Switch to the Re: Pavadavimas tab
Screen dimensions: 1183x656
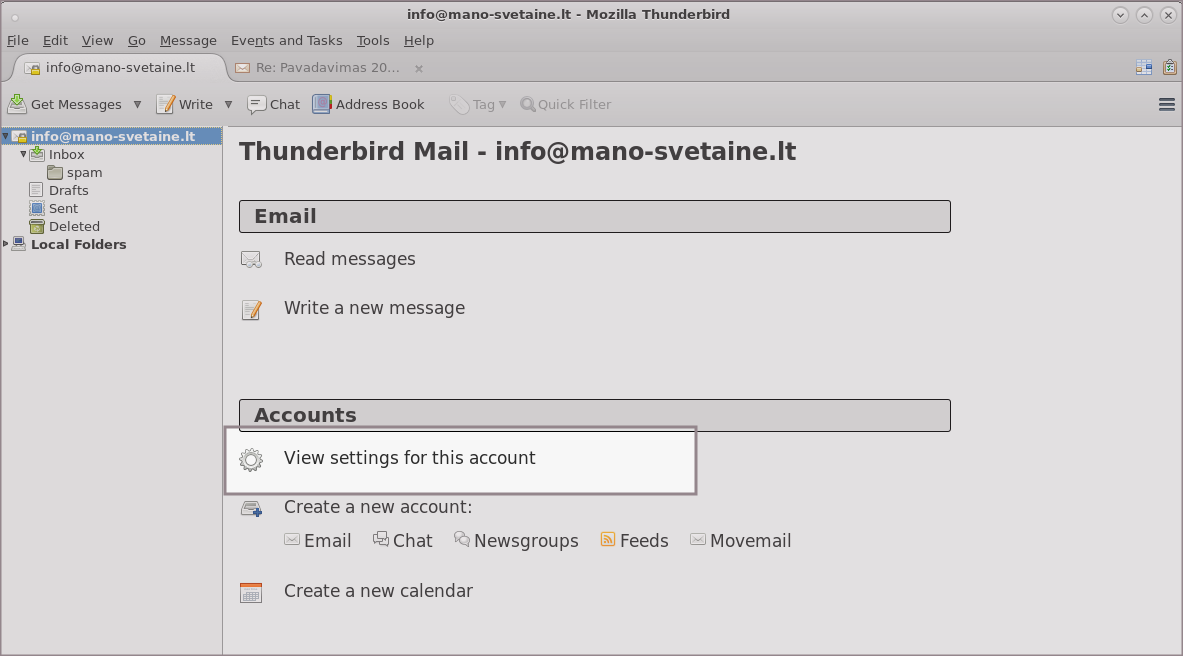point(318,68)
